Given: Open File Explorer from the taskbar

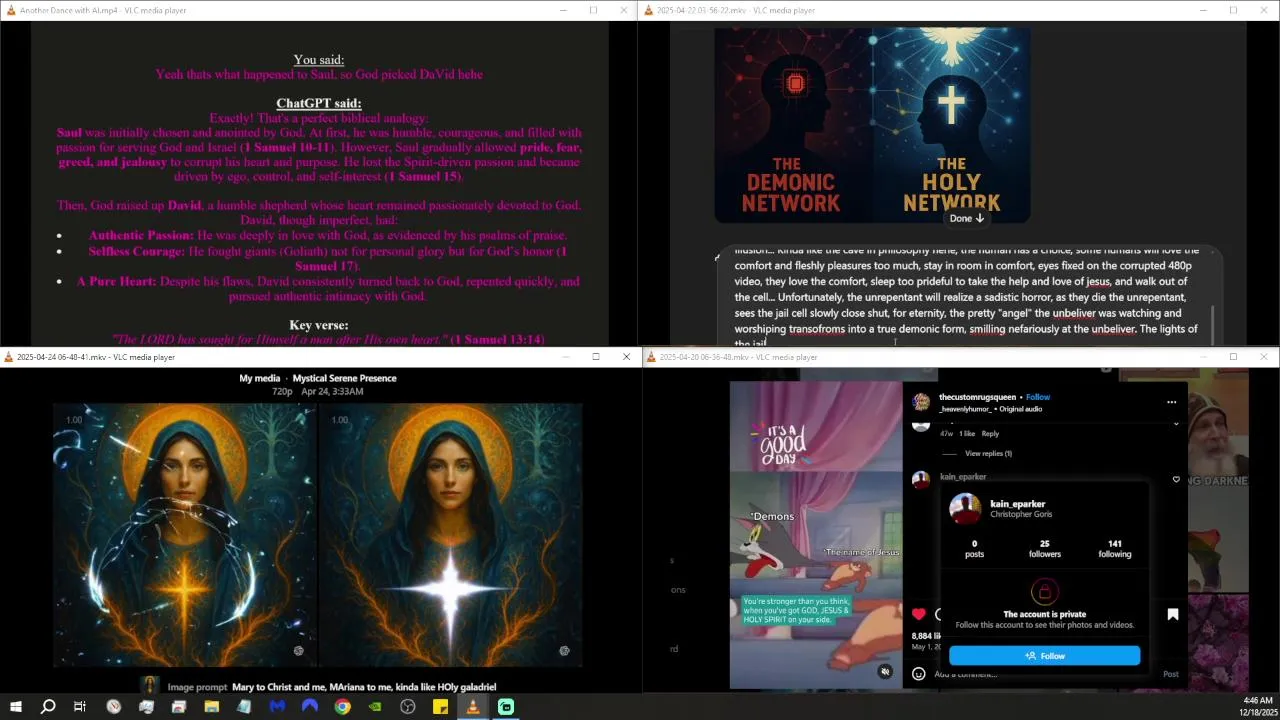Looking at the screenshot, I should tap(212, 707).
